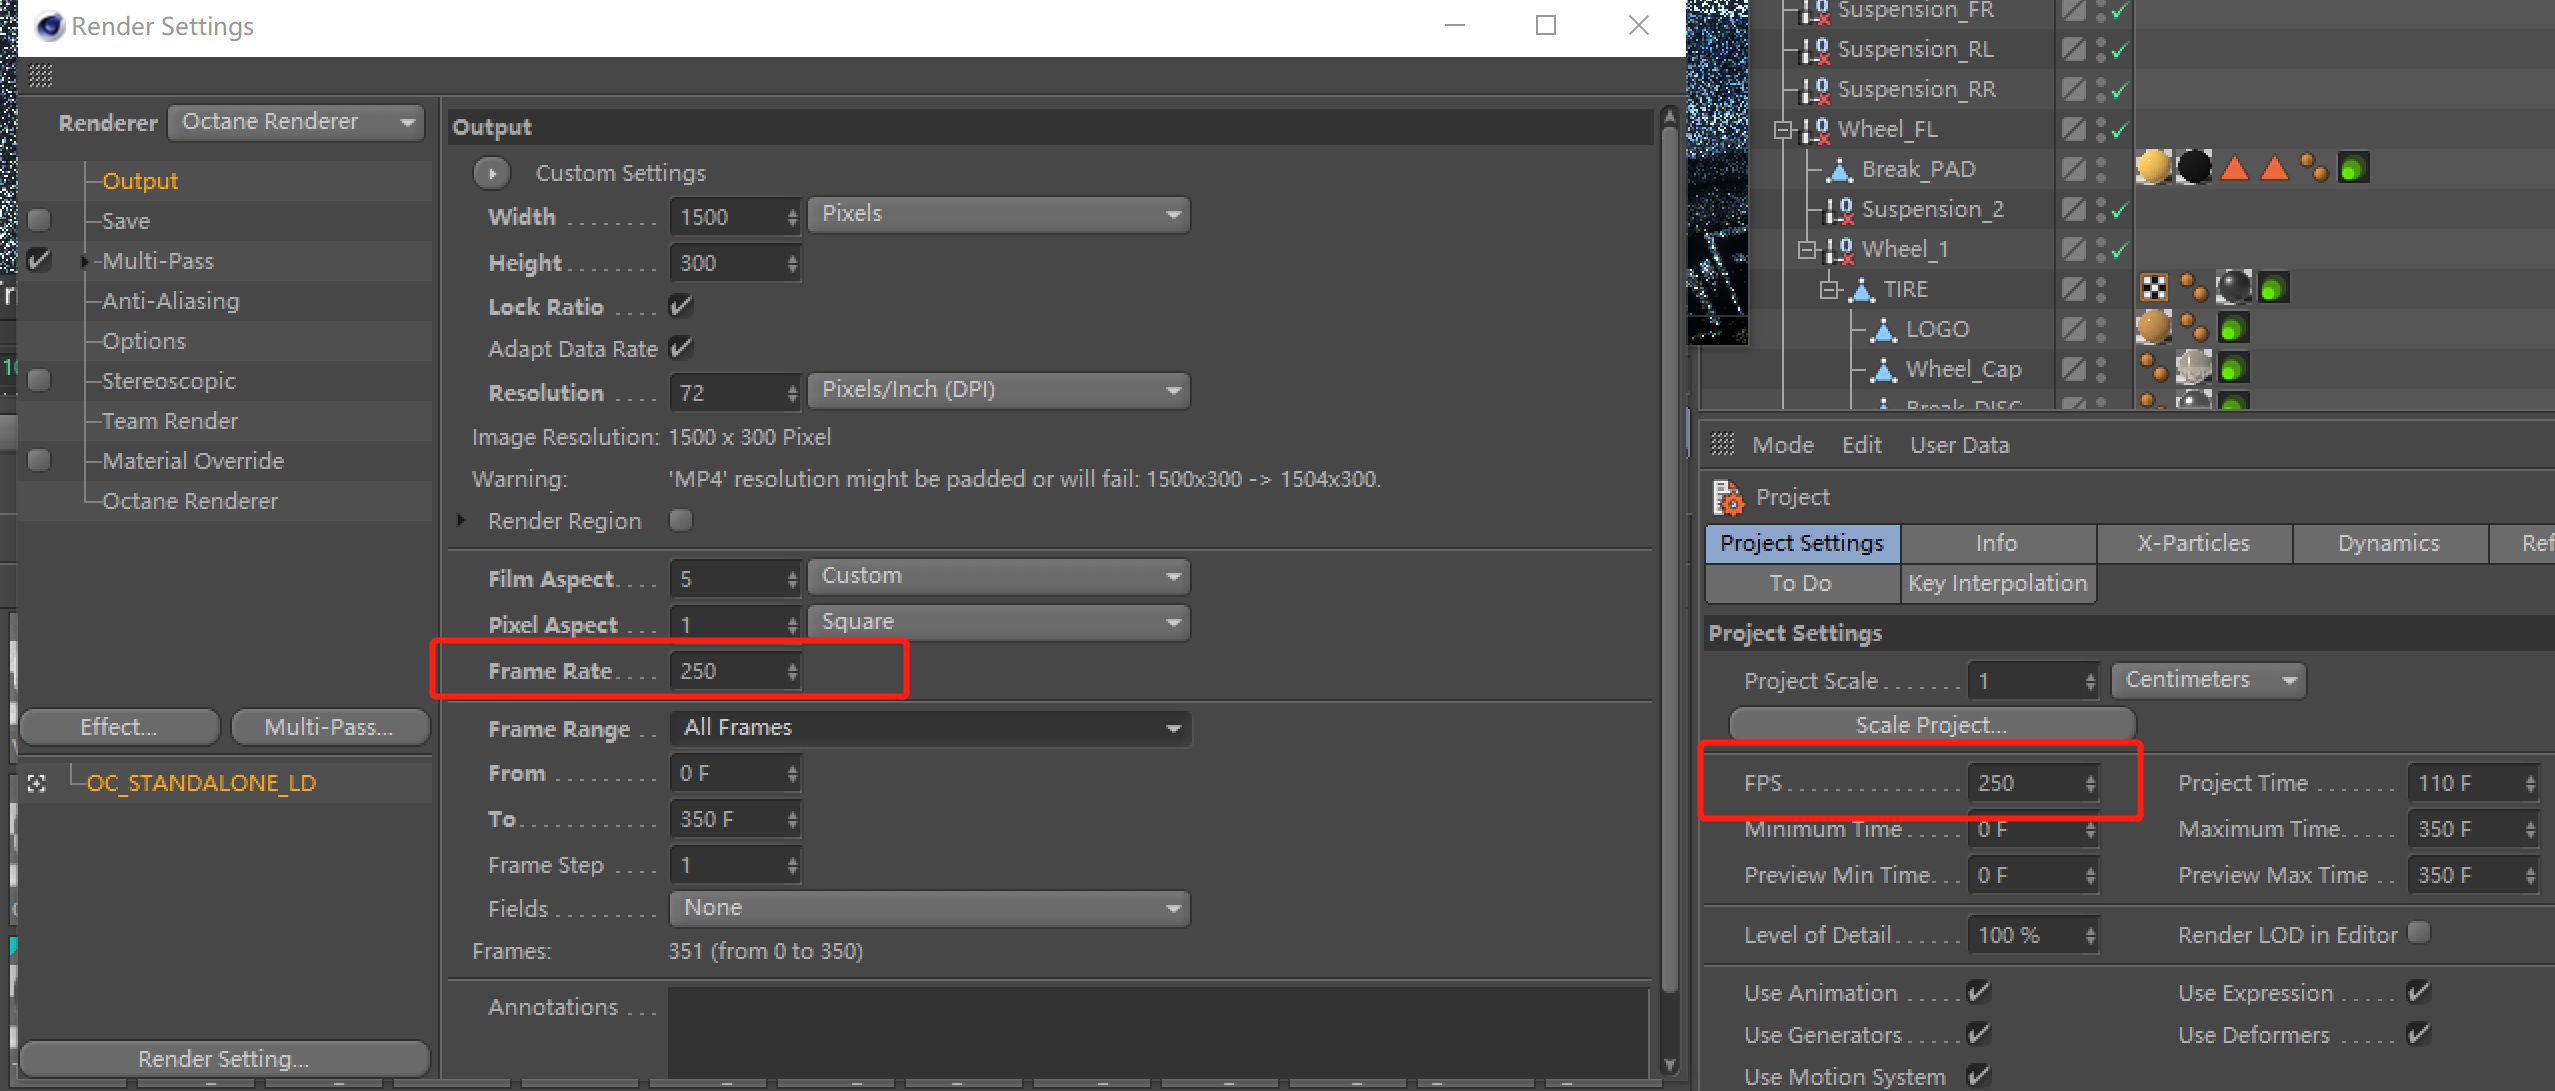Click the null object icon for Suspension_RL

1815,49
